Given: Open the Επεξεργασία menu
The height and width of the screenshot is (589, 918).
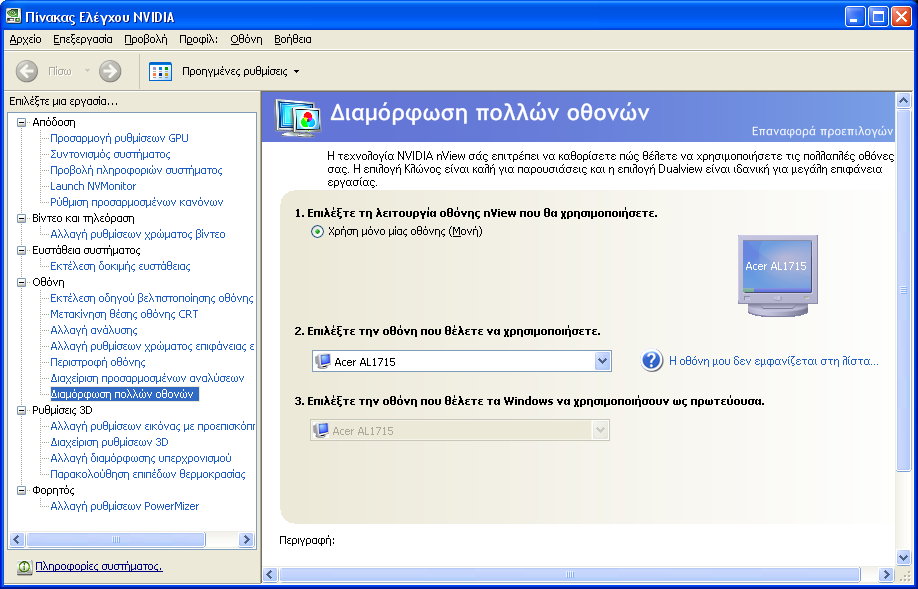Looking at the screenshot, I should (x=83, y=39).
